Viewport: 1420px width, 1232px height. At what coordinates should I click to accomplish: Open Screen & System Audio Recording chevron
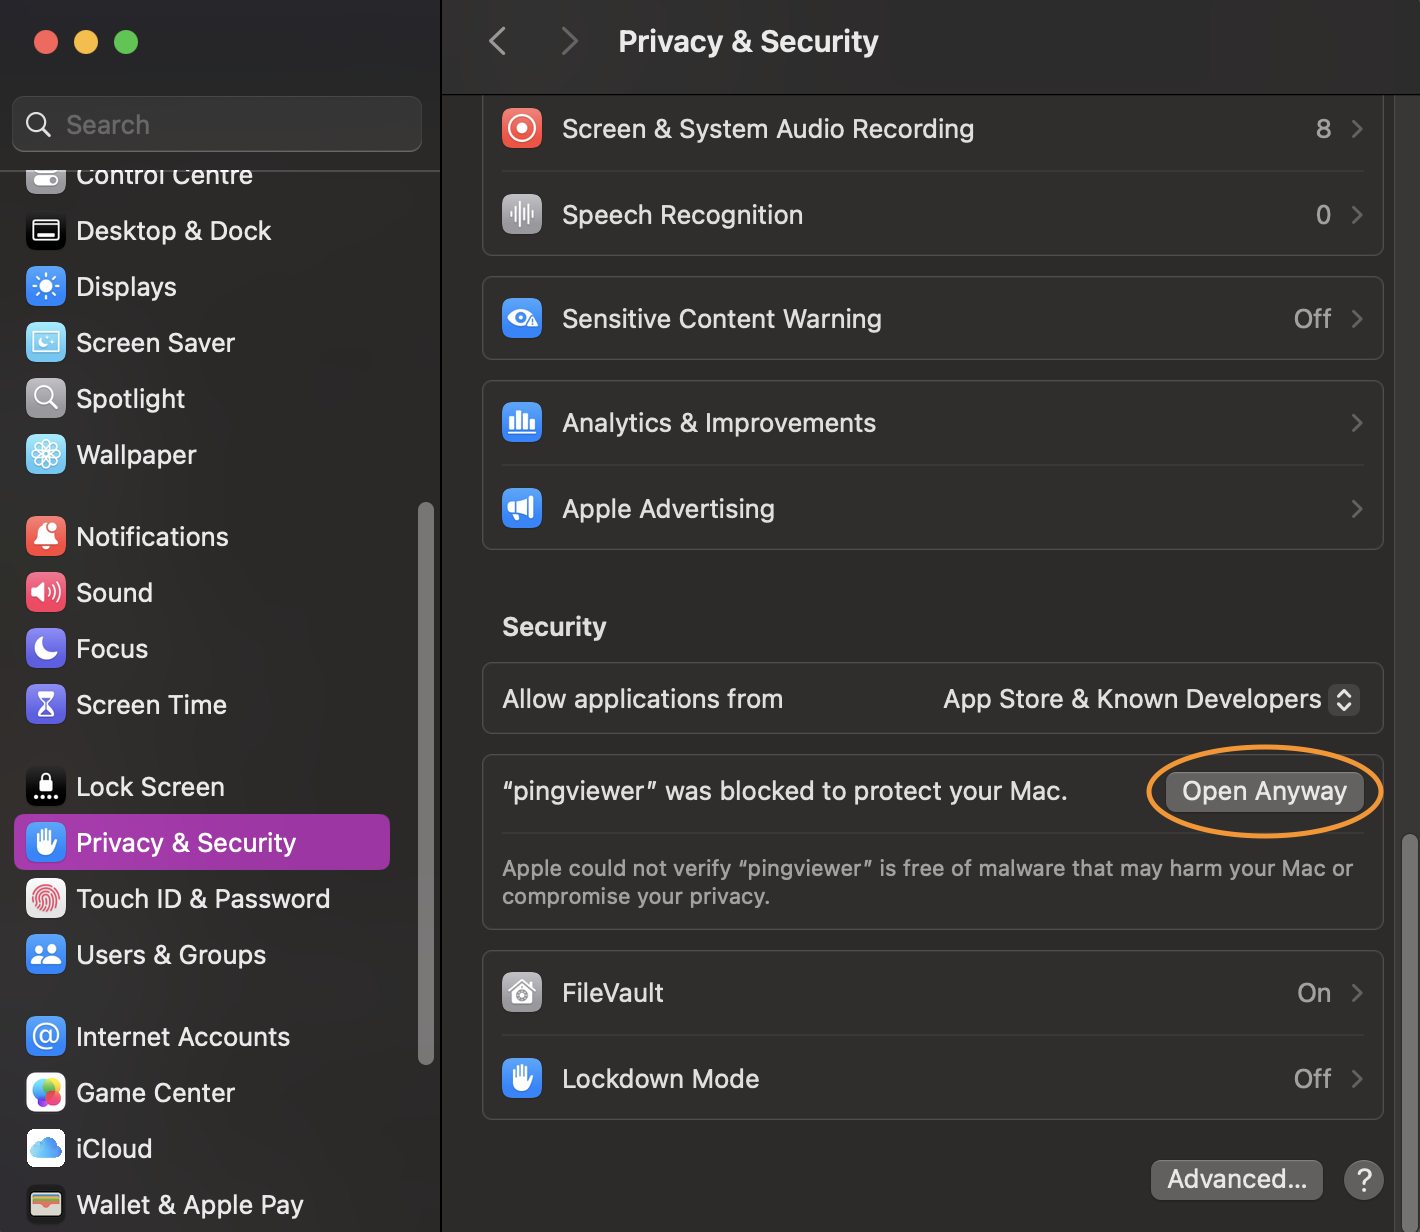pos(1357,129)
